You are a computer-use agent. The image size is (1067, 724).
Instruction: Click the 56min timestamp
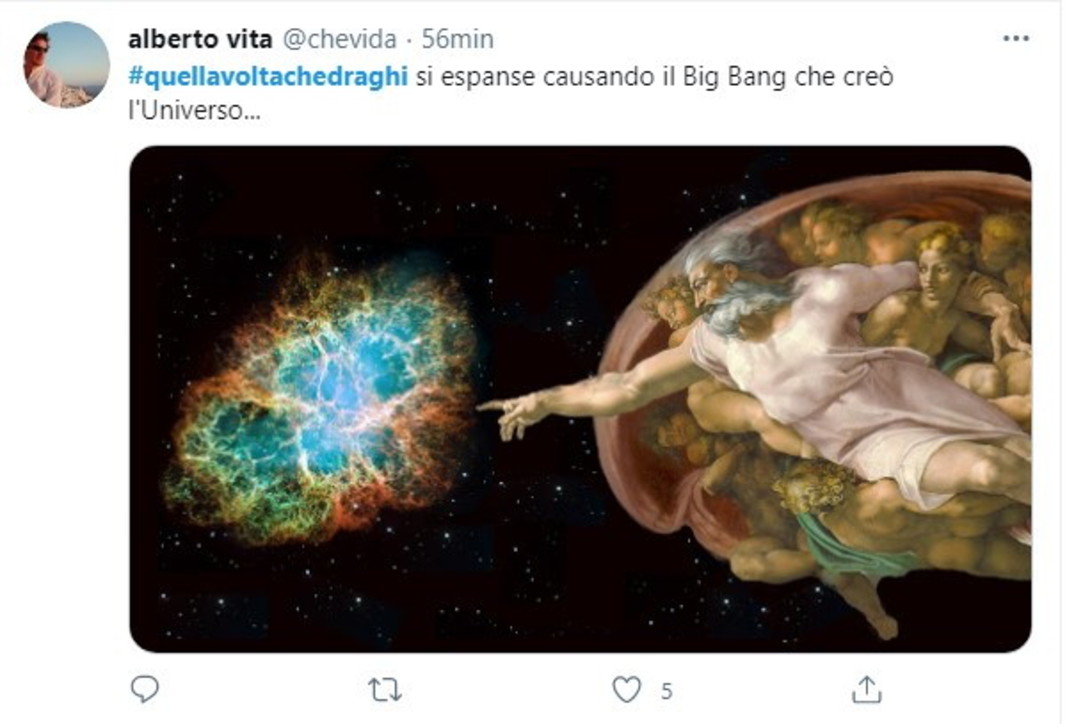457,39
